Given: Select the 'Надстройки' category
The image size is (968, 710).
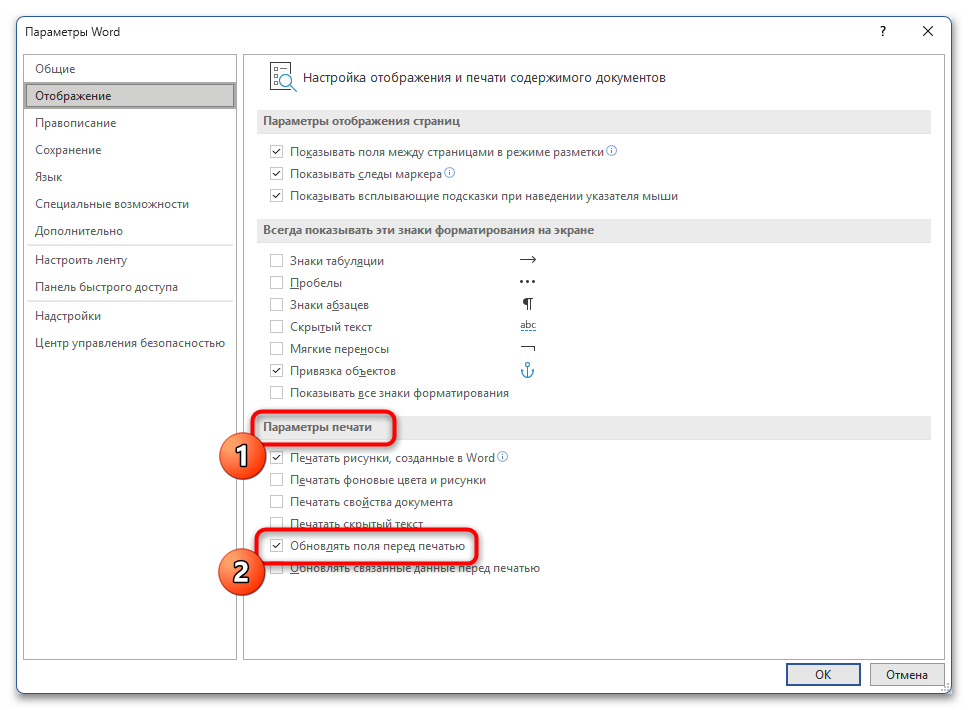Looking at the screenshot, I should tap(130, 316).
